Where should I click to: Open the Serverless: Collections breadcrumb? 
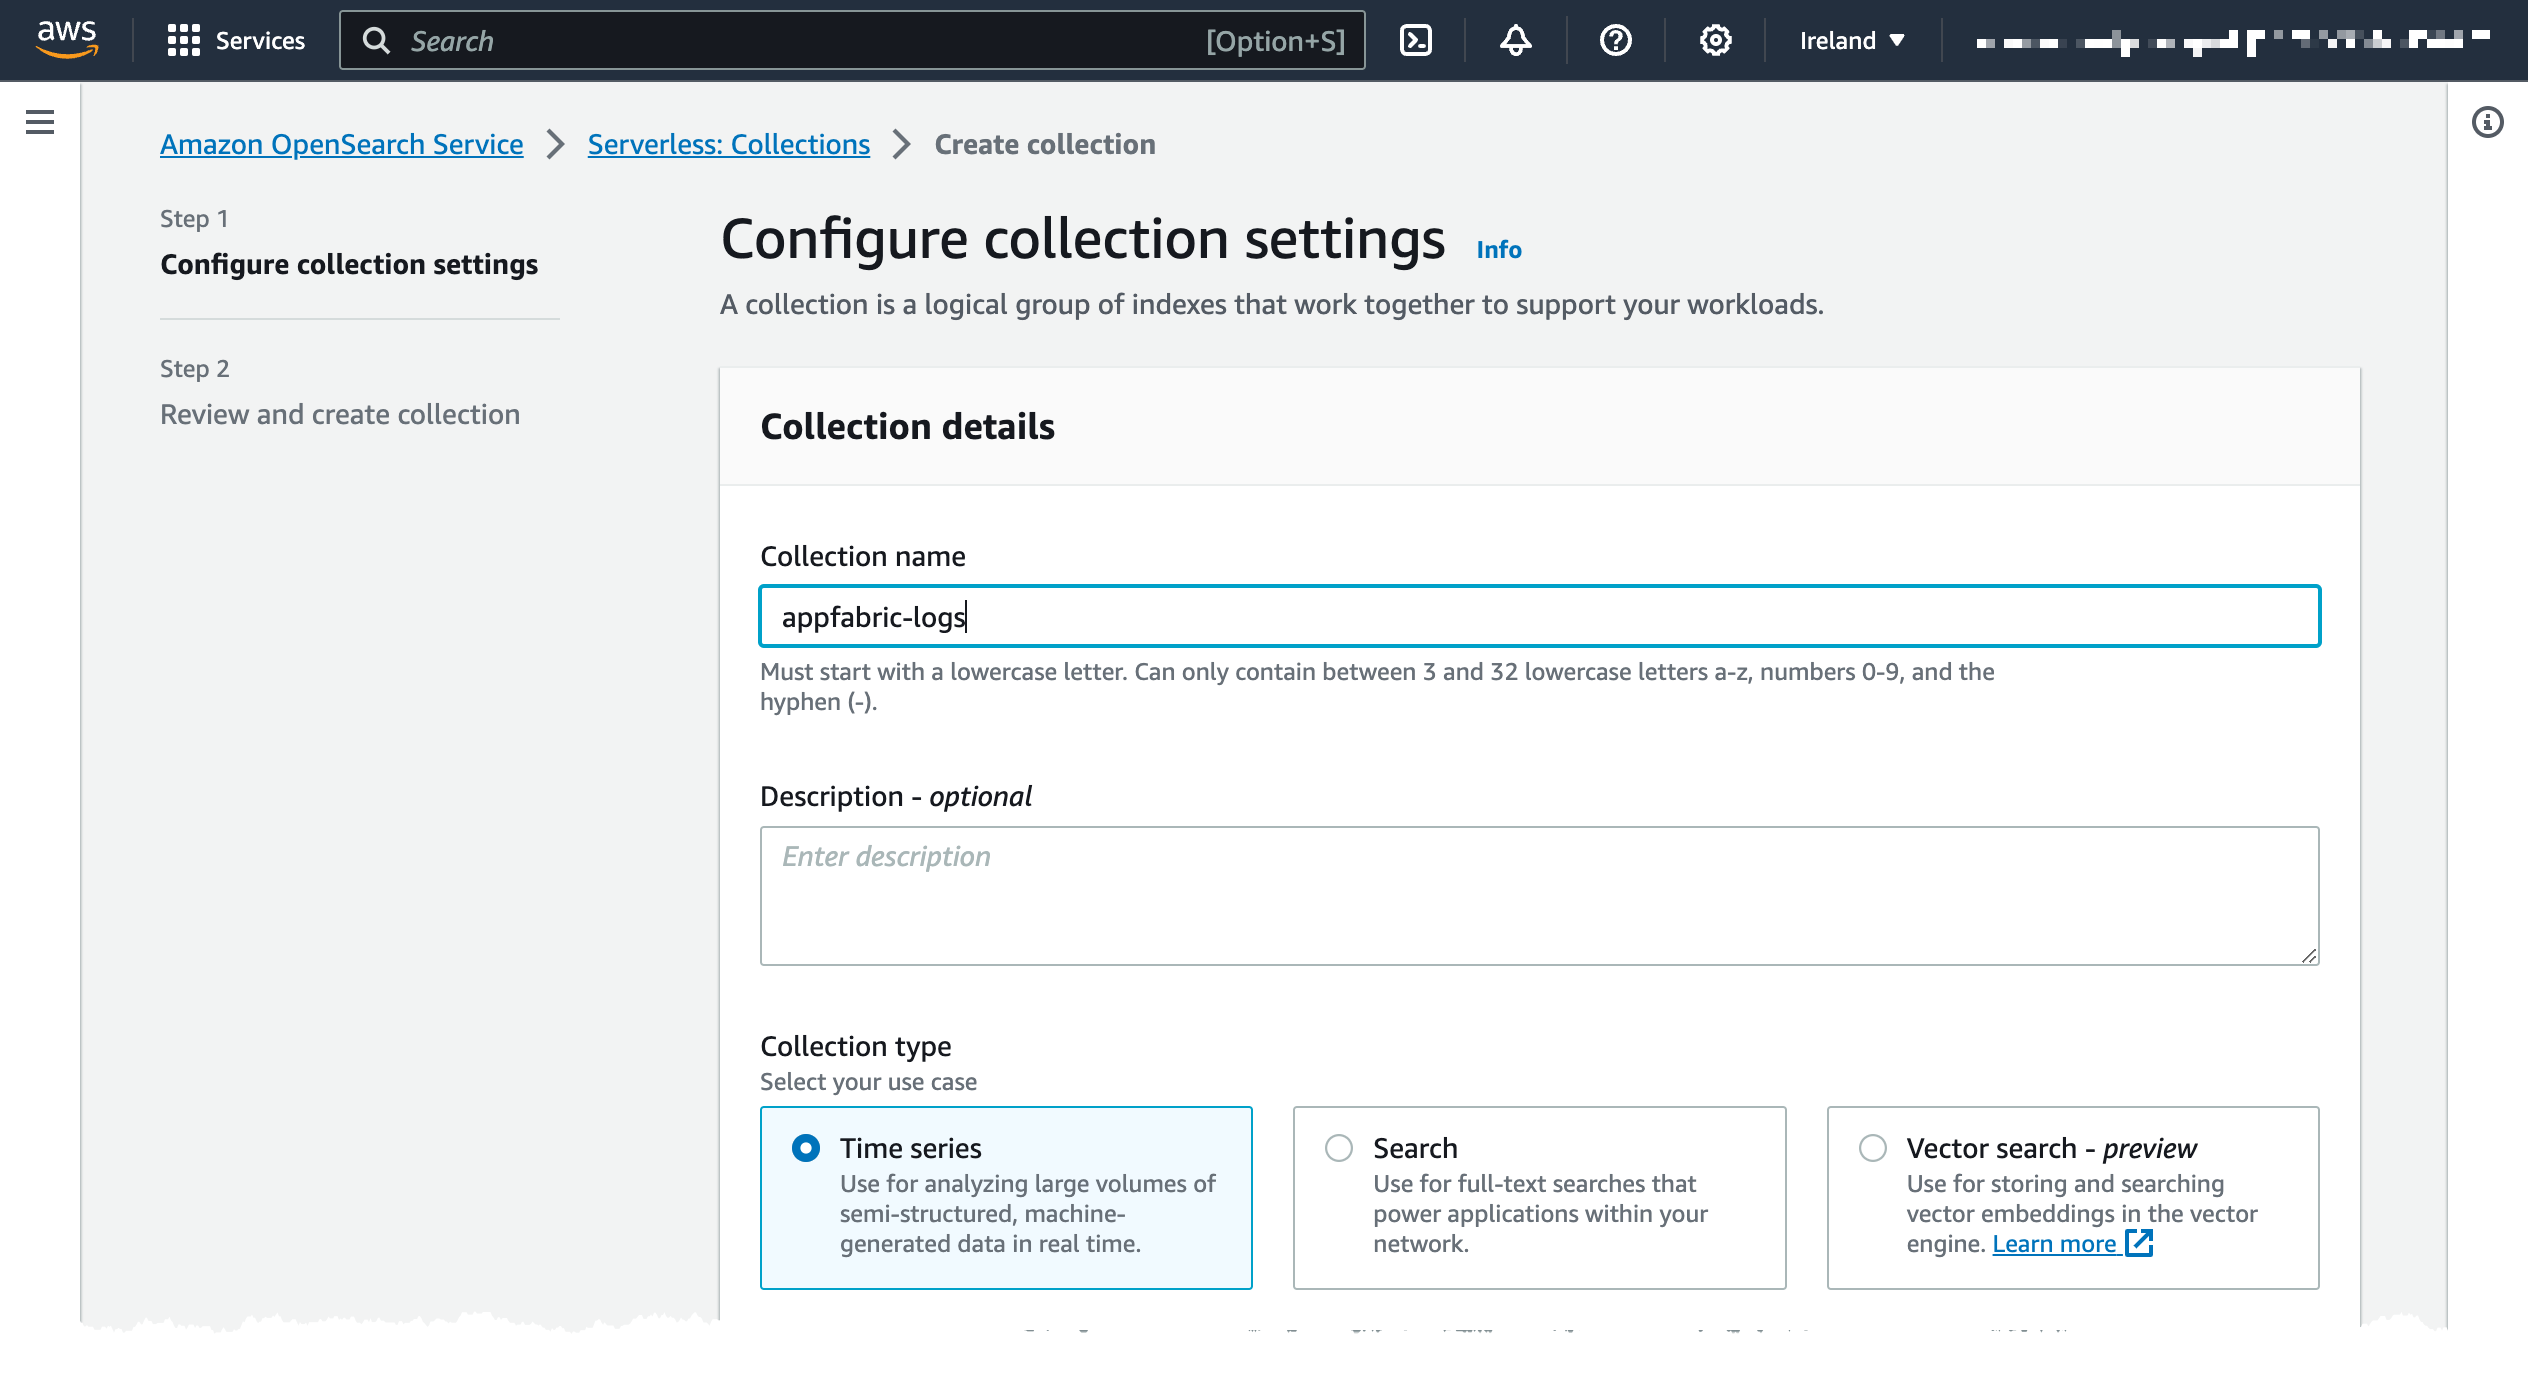coord(728,144)
